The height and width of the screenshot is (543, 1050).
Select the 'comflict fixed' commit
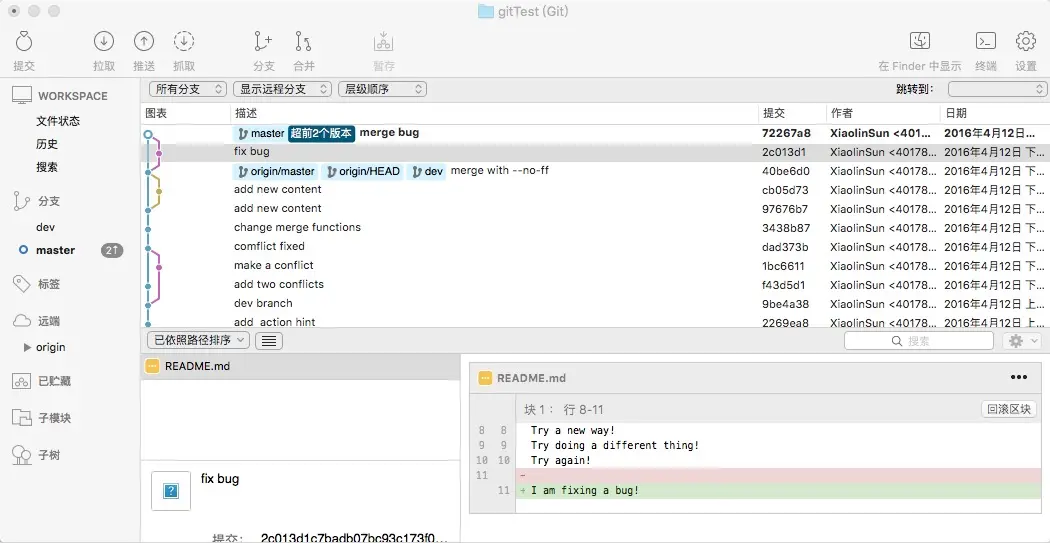pos(595,246)
